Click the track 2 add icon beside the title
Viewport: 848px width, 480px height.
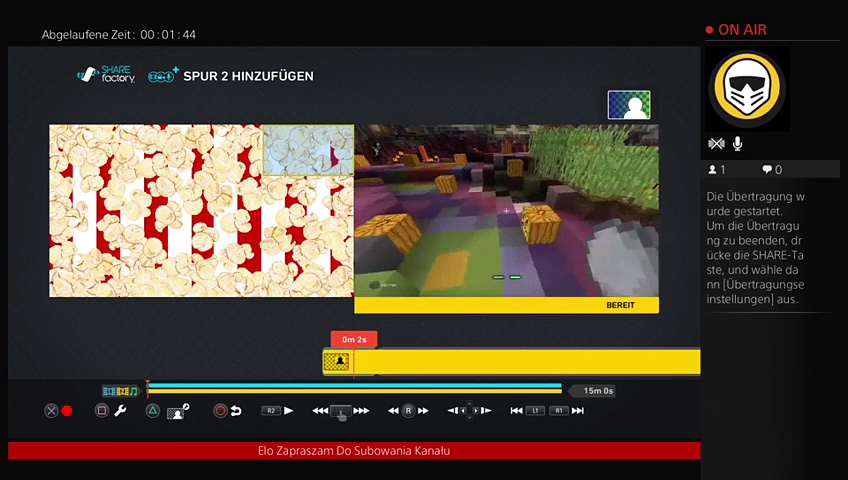tap(163, 75)
